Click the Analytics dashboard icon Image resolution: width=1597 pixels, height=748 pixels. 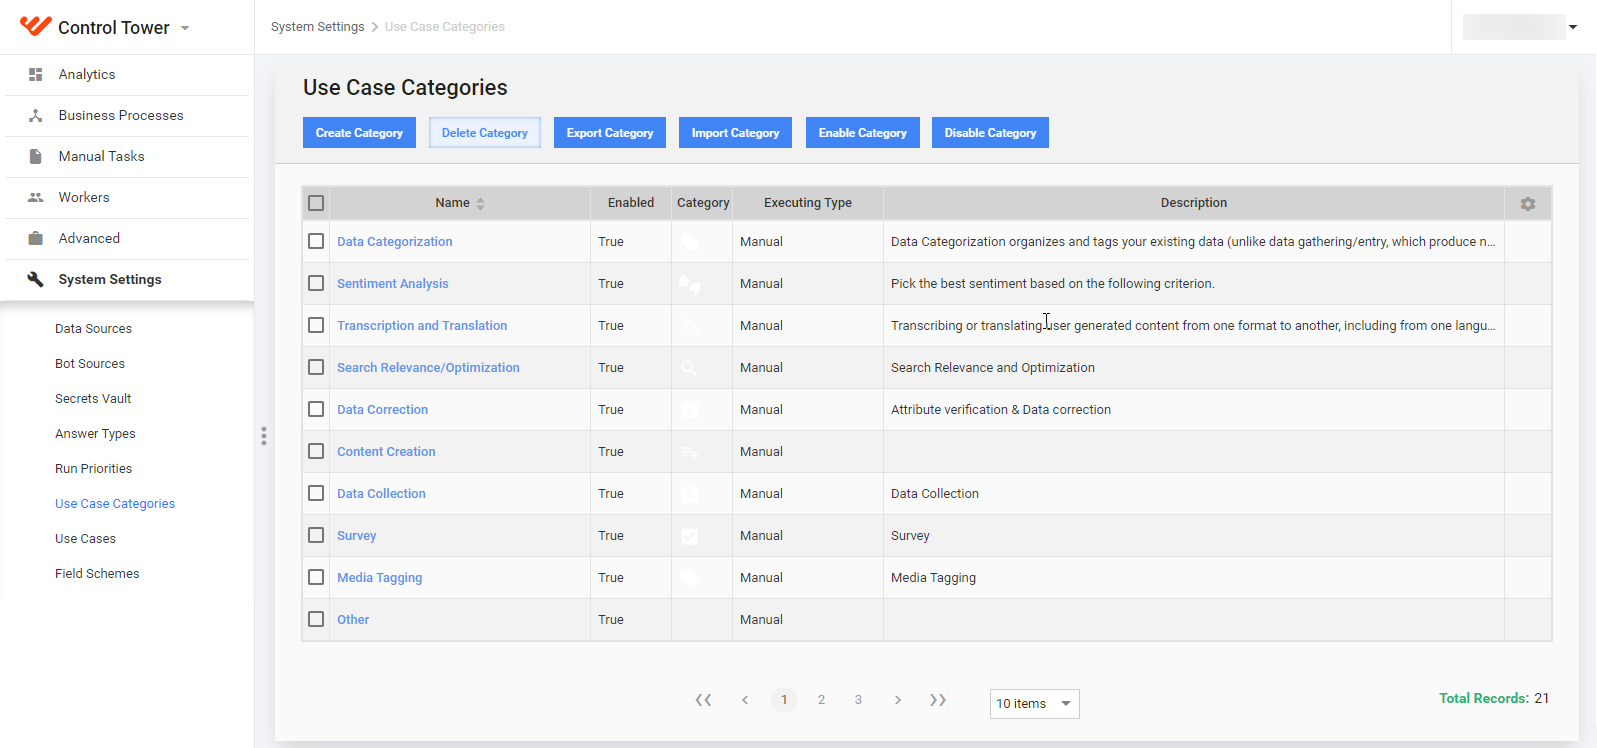pyautogui.click(x=36, y=75)
